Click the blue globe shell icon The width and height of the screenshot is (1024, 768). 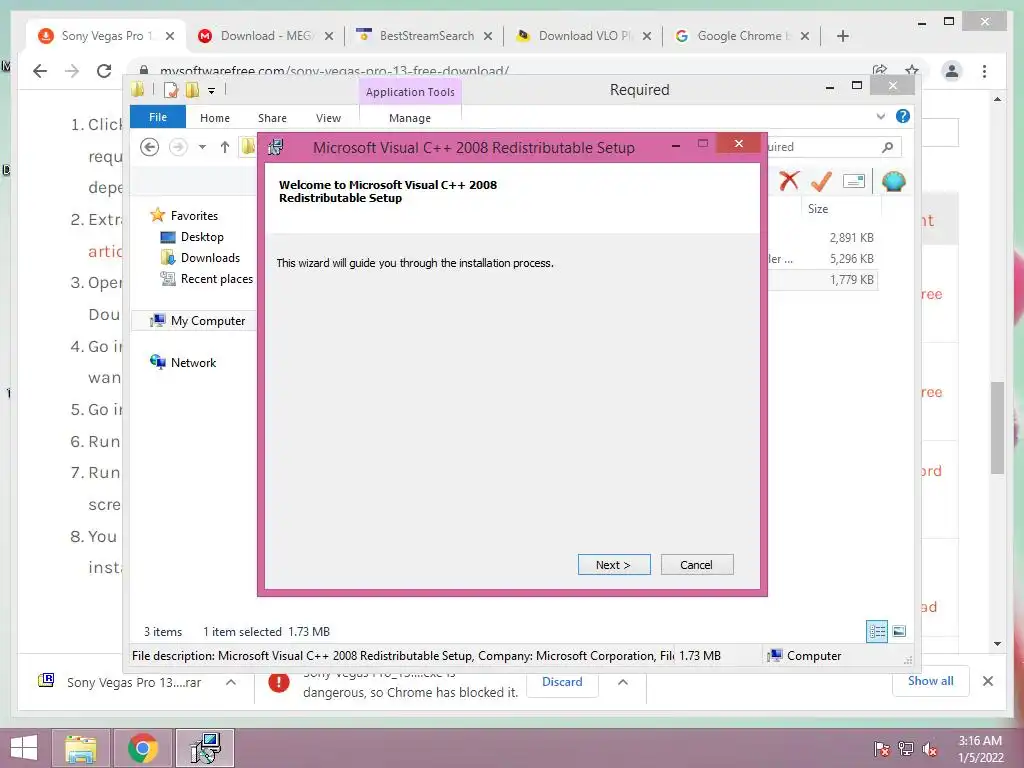click(893, 181)
